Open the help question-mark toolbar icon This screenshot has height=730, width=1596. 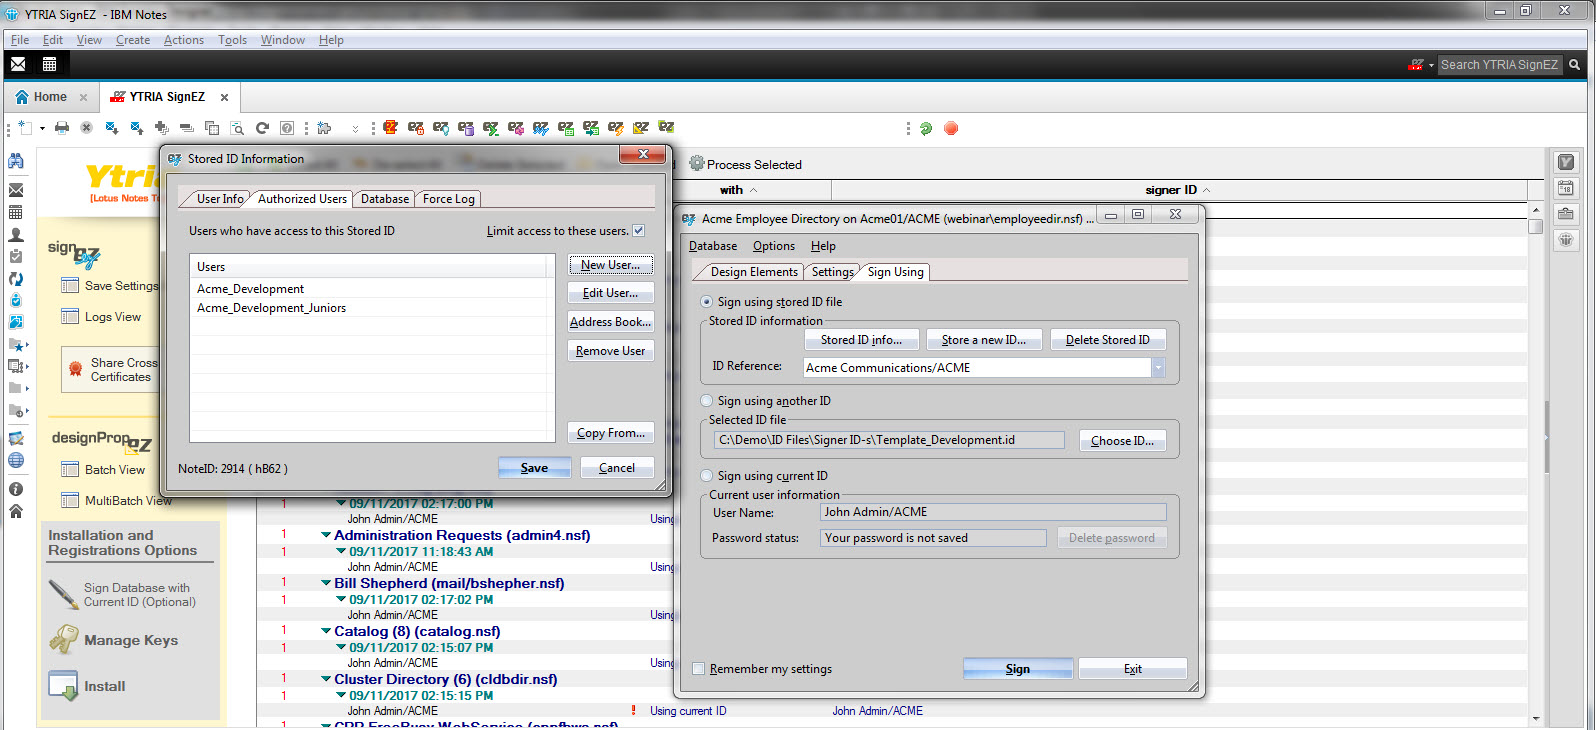click(287, 128)
